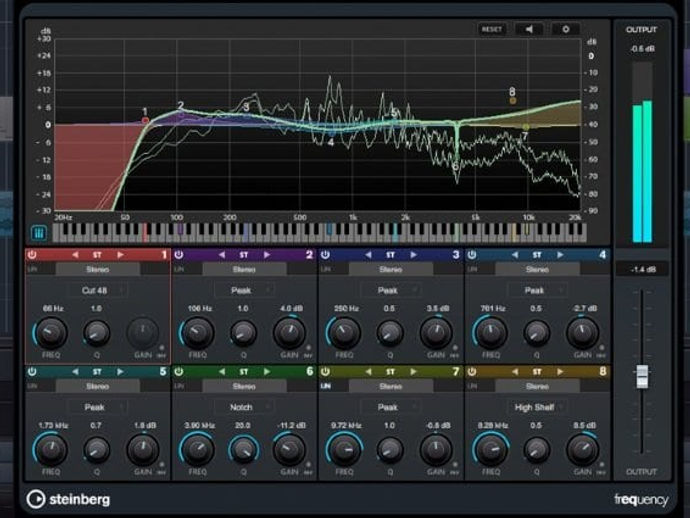Viewport: 690px width, 518px height.
Task: Toggle the piano keyboard display icon
Action: [39, 233]
